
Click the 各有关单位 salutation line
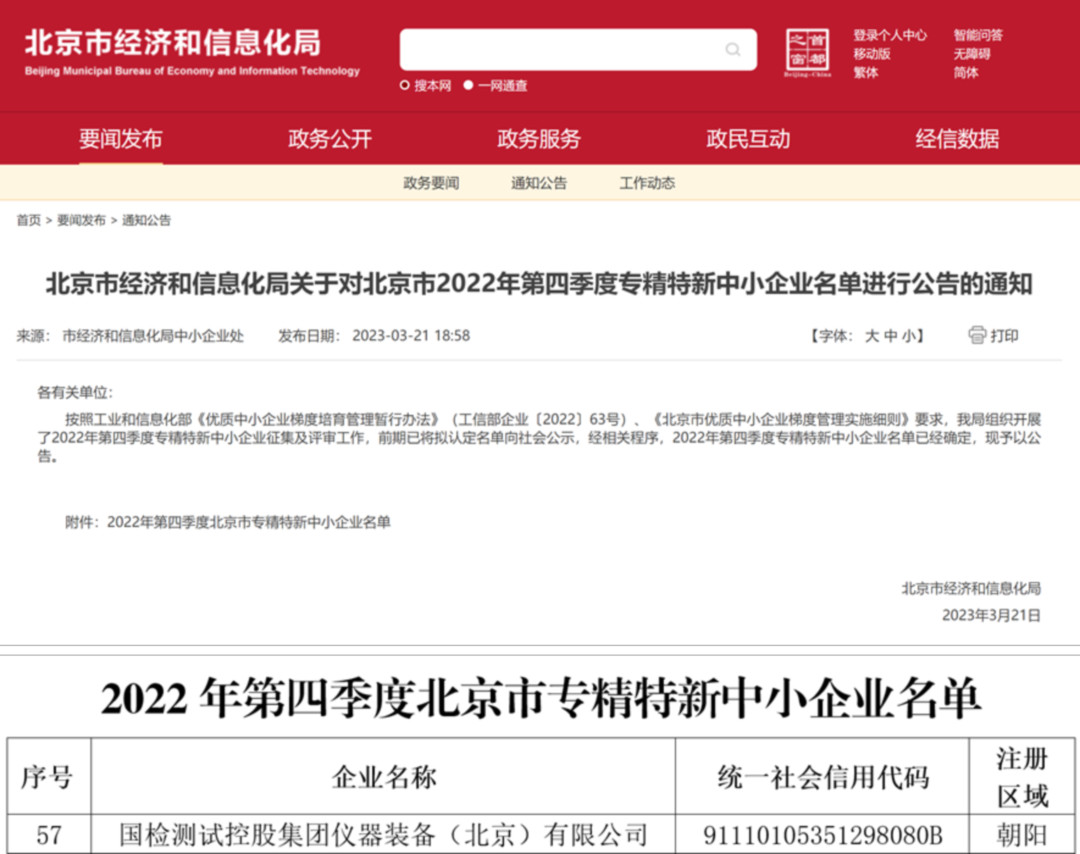coord(75,393)
